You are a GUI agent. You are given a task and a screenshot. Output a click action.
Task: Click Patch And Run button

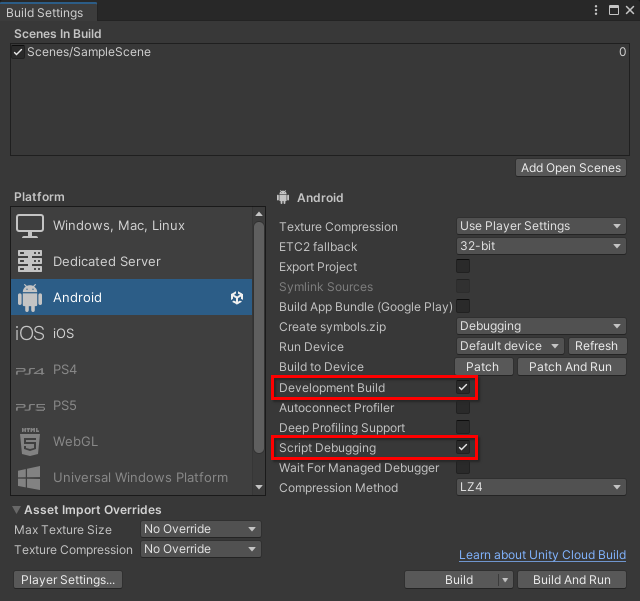coord(571,367)
